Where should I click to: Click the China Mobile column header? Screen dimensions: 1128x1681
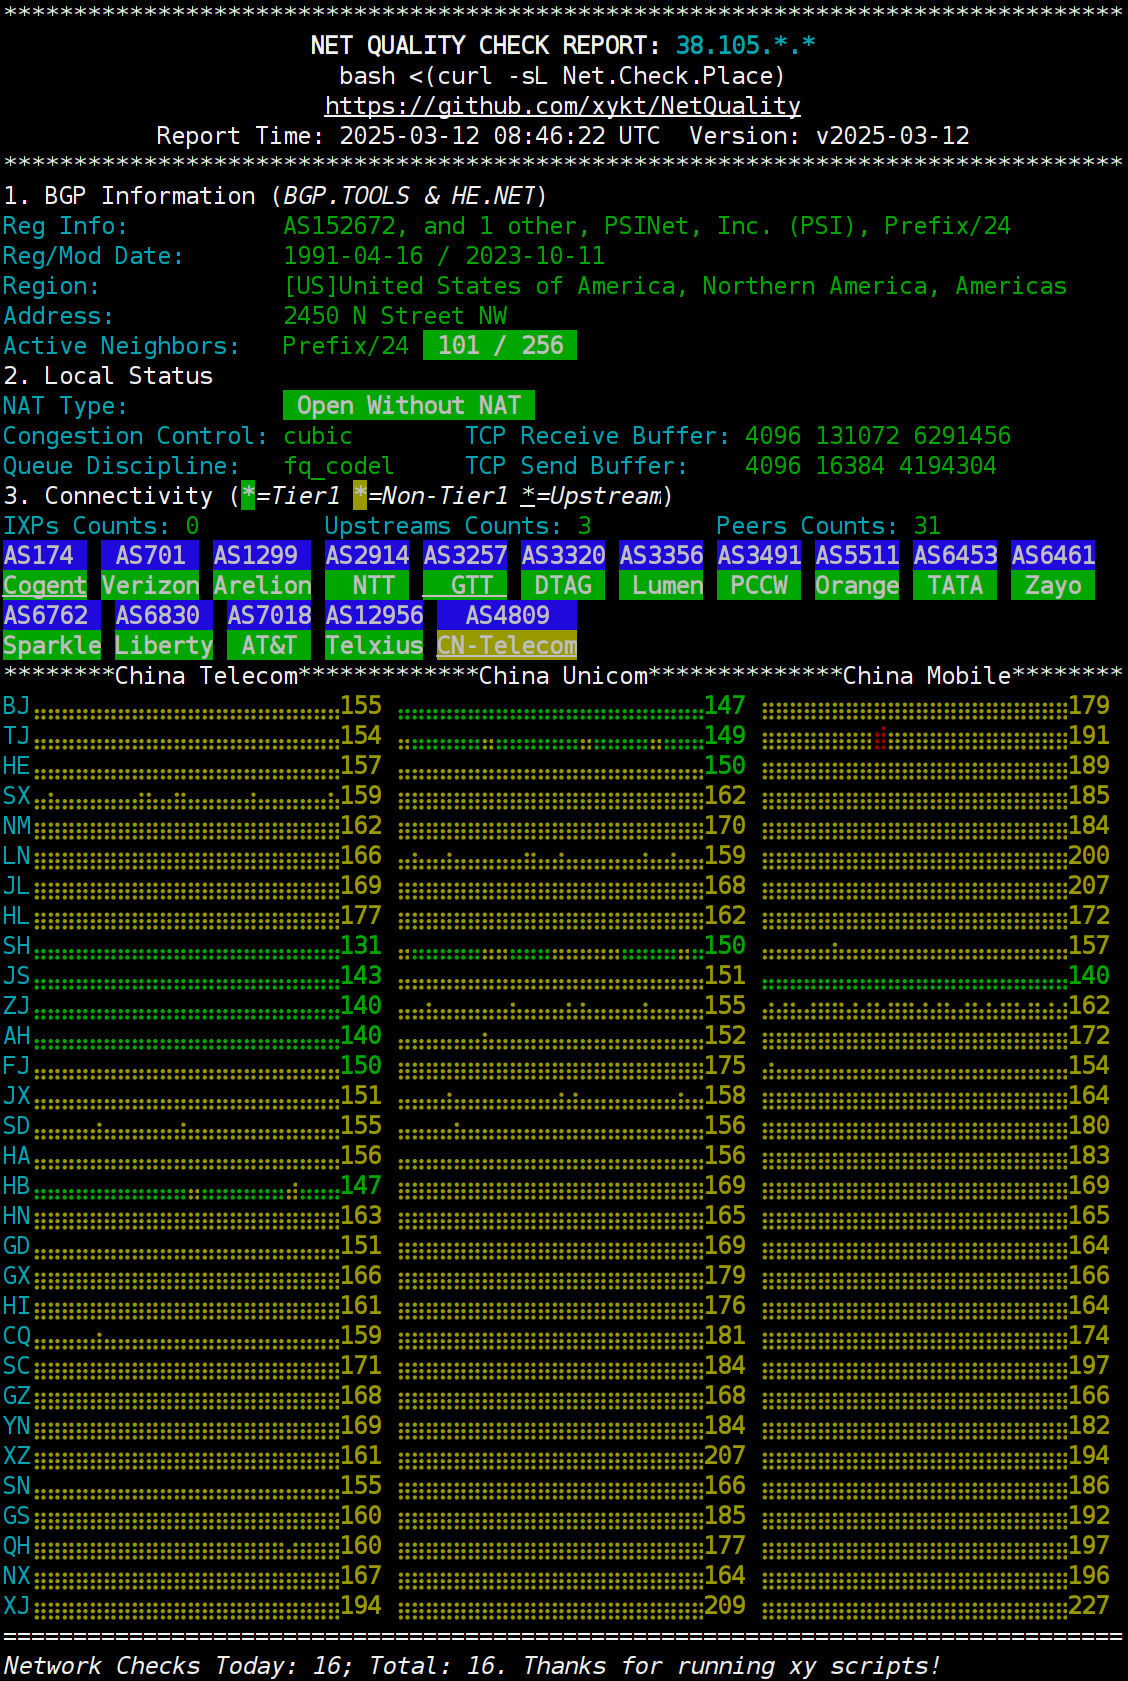point(927,676)
